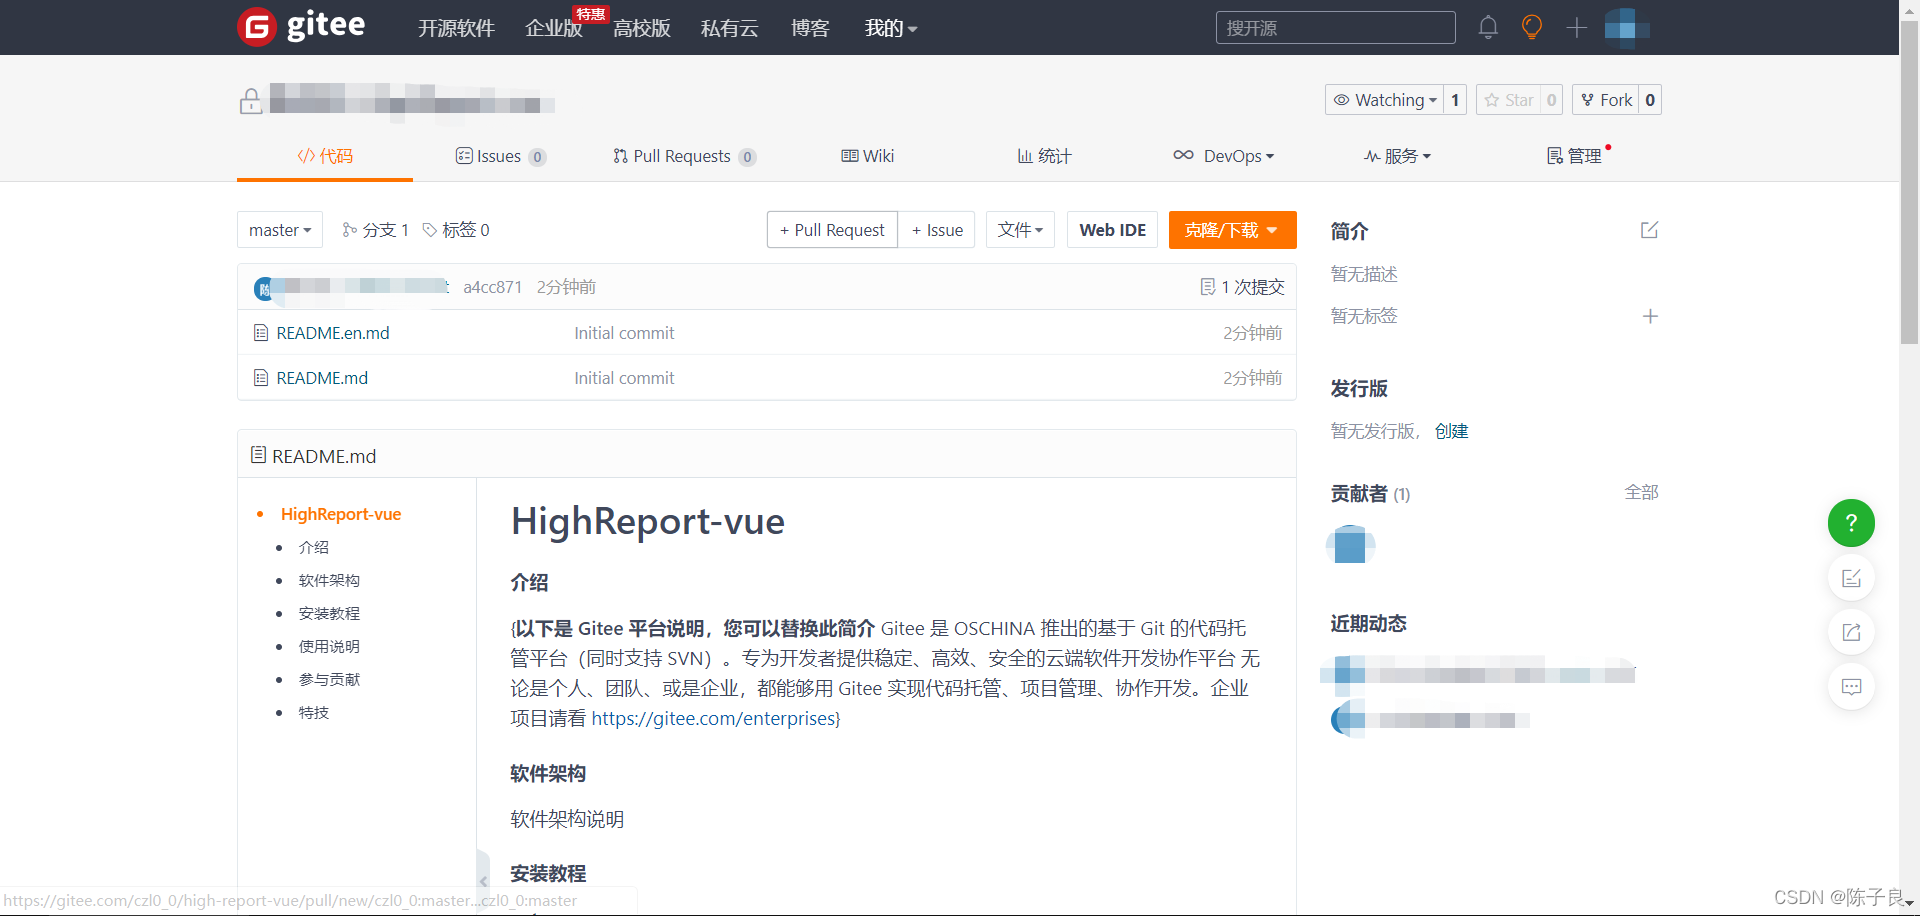Click the lightbulb tips icon
1920x916 pixels.
point(1531,27)
